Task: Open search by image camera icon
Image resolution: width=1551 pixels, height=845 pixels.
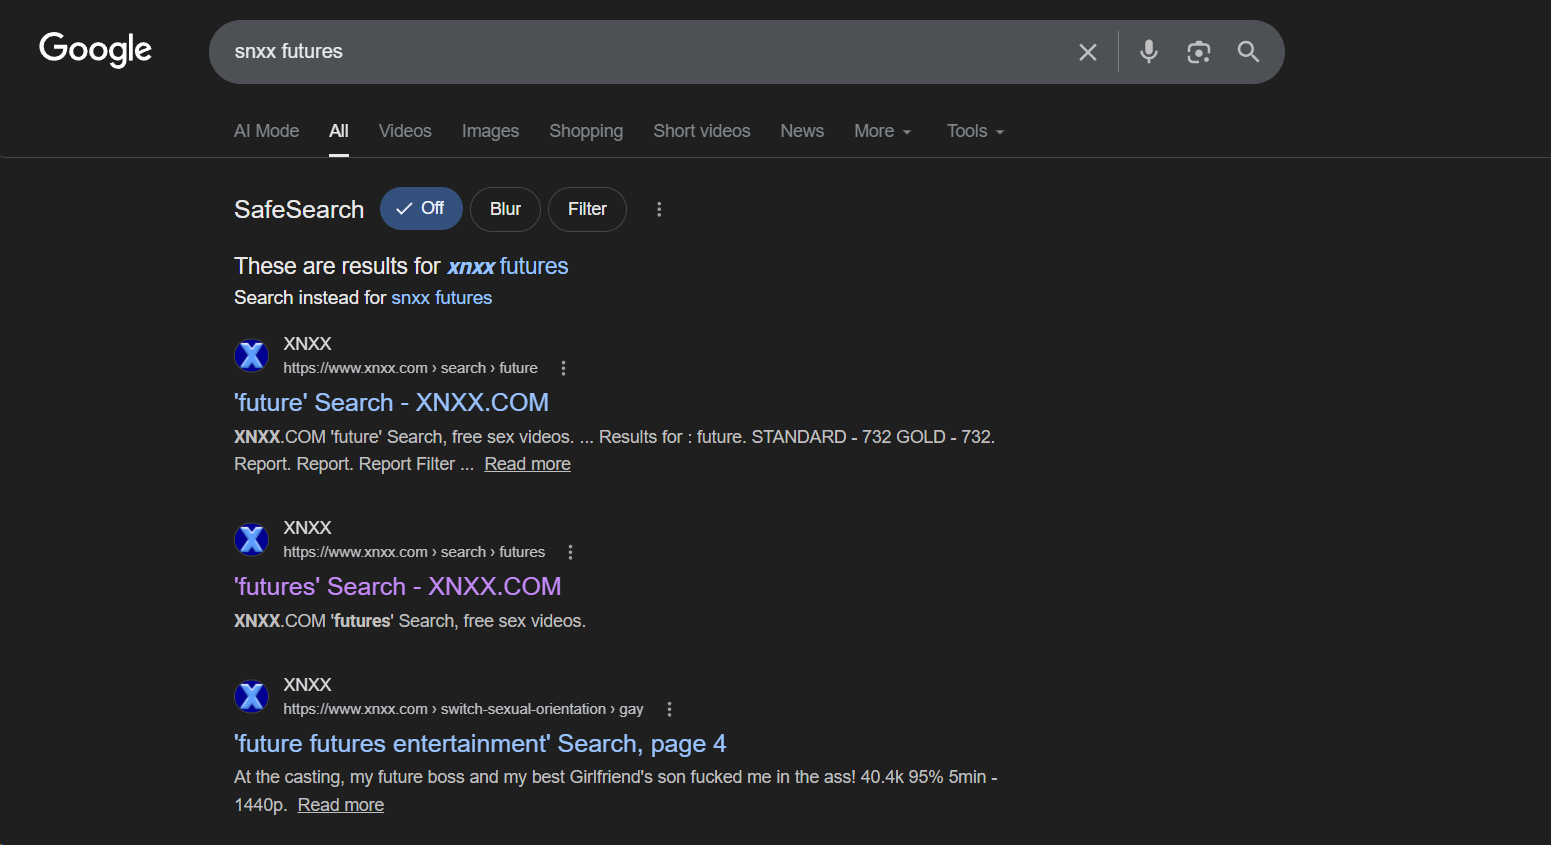Action: click(1199, 52)
